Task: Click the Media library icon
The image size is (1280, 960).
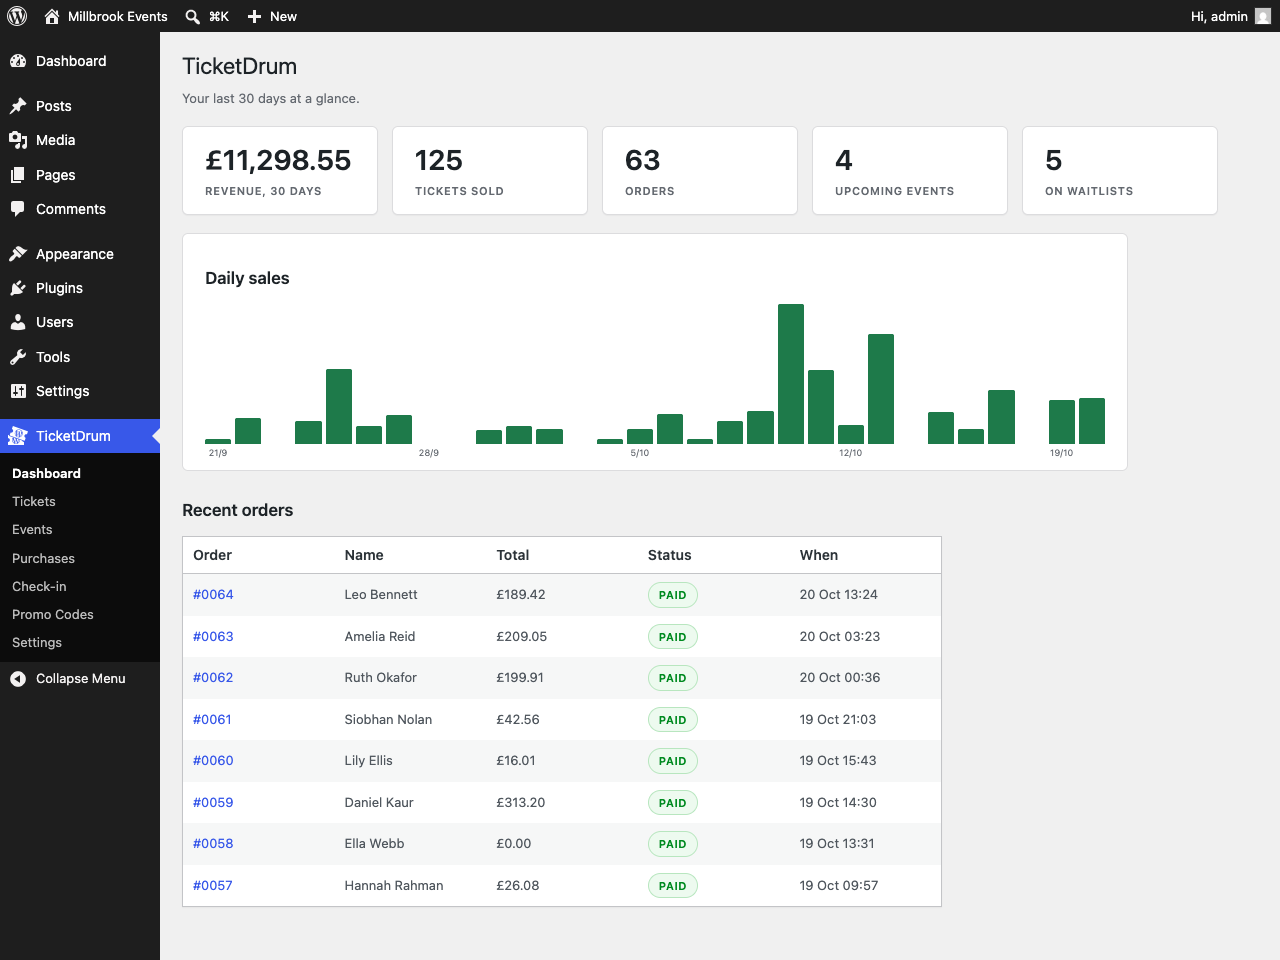Action: 18,140
